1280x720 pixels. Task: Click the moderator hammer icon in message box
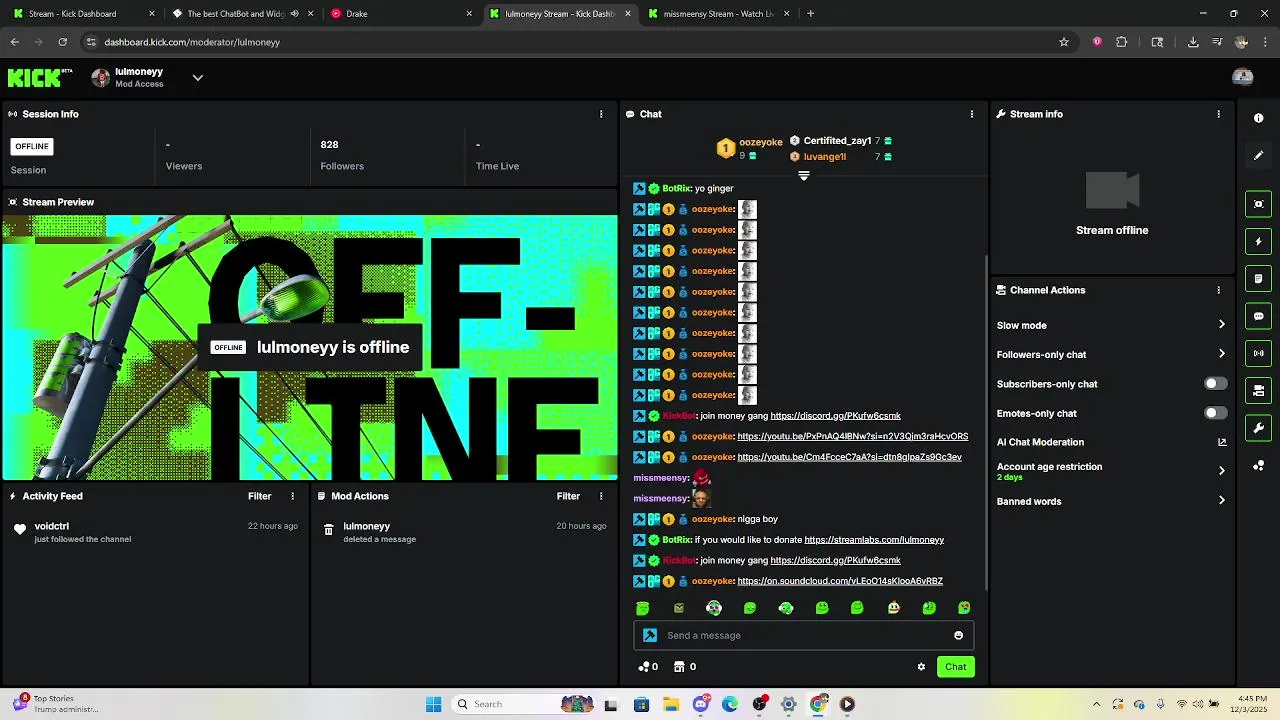tap(650, 635)
